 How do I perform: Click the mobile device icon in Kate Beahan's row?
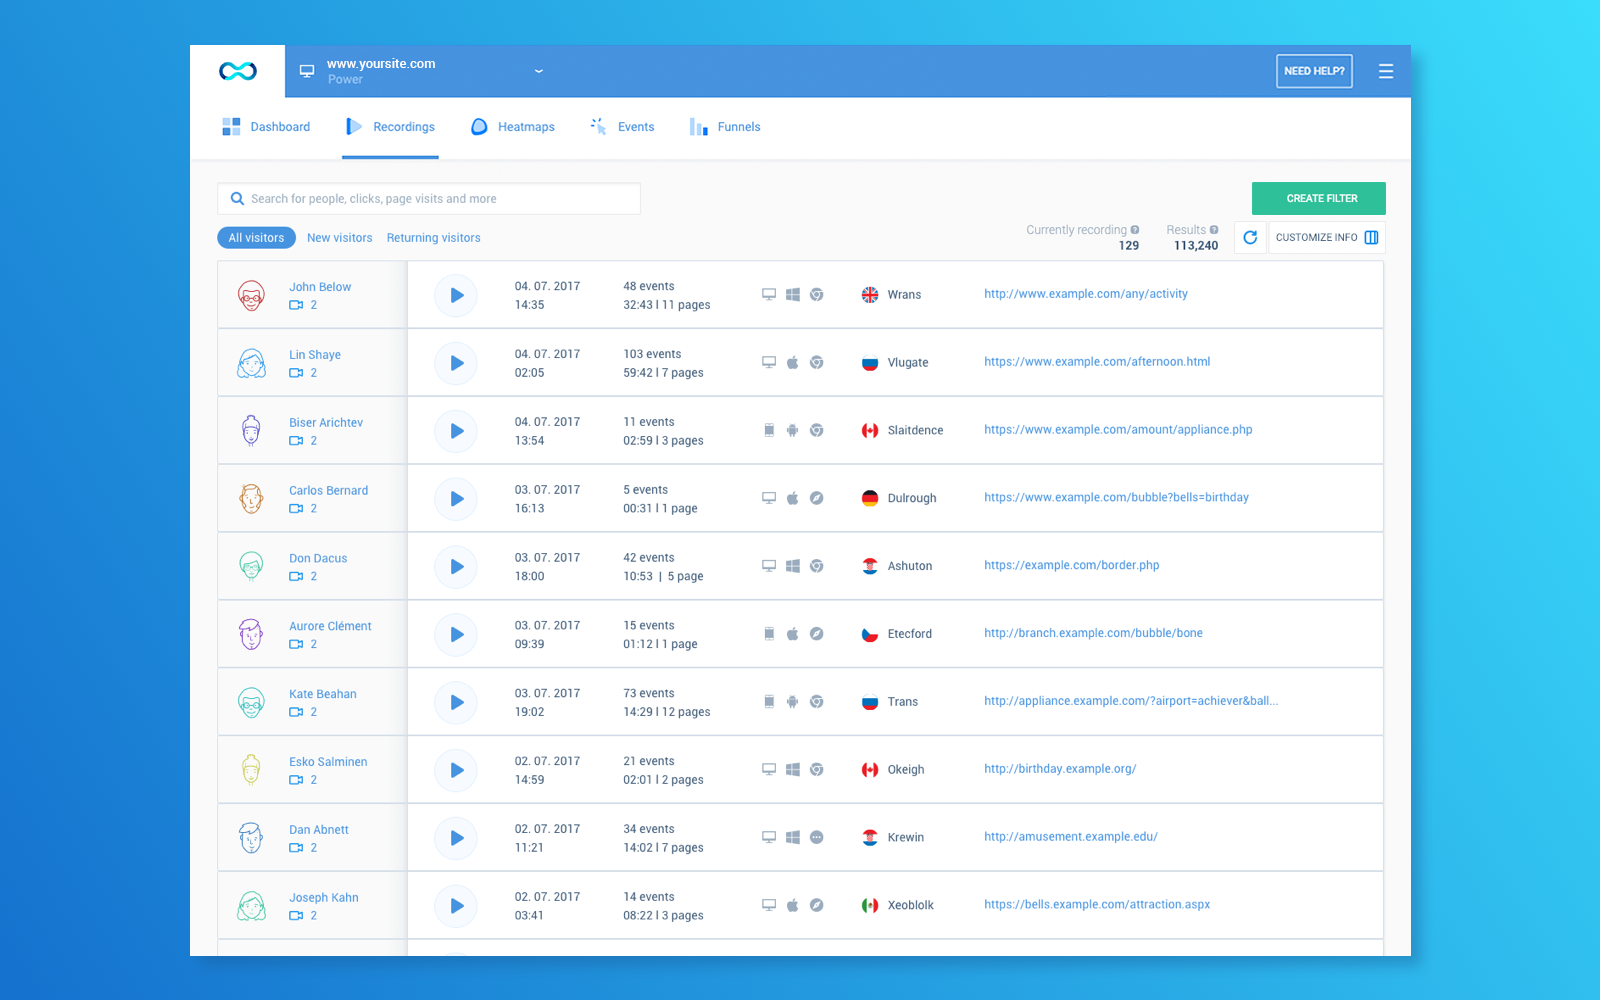tap(768, 701)
